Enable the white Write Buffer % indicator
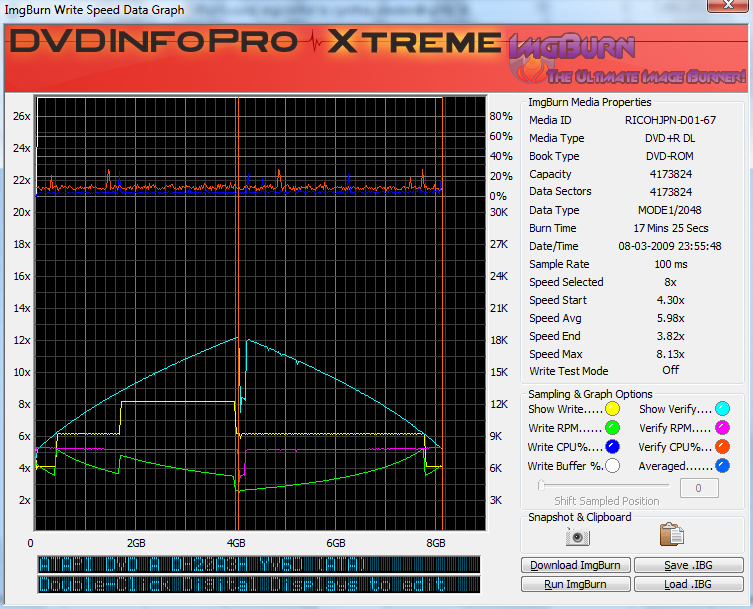753x609 pixels. click(x=612, y=466)
